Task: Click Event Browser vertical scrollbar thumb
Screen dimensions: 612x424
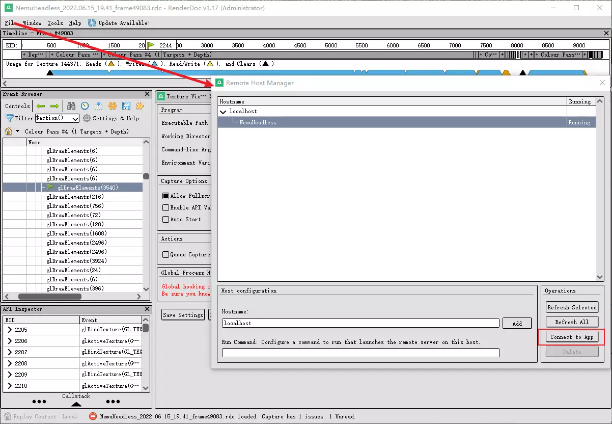Action: point(146,176)
